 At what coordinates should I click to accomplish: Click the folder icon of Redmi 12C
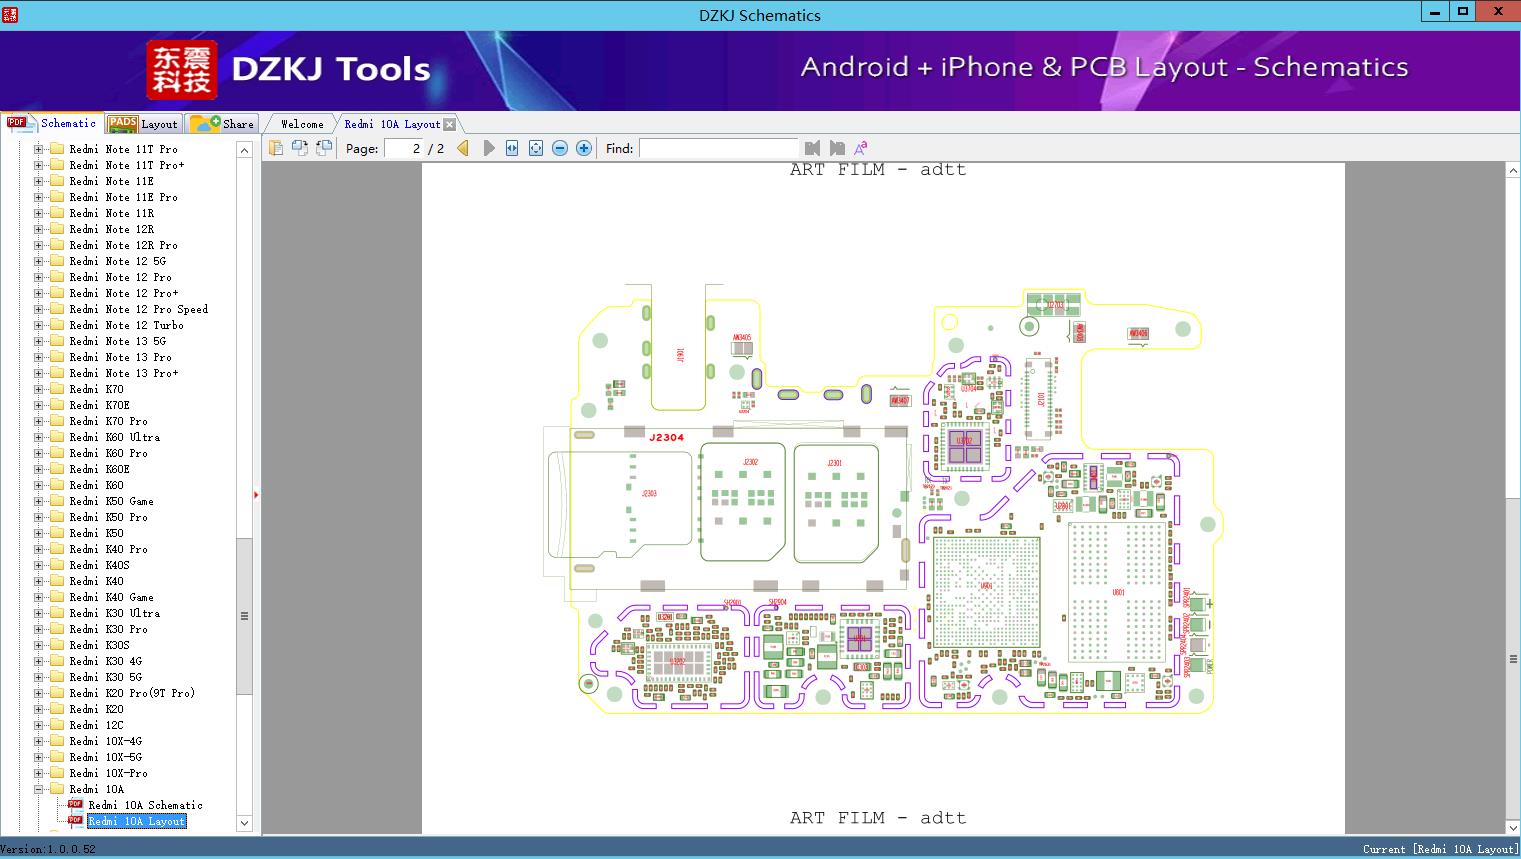pyautogui.click(x=57, y=725)
